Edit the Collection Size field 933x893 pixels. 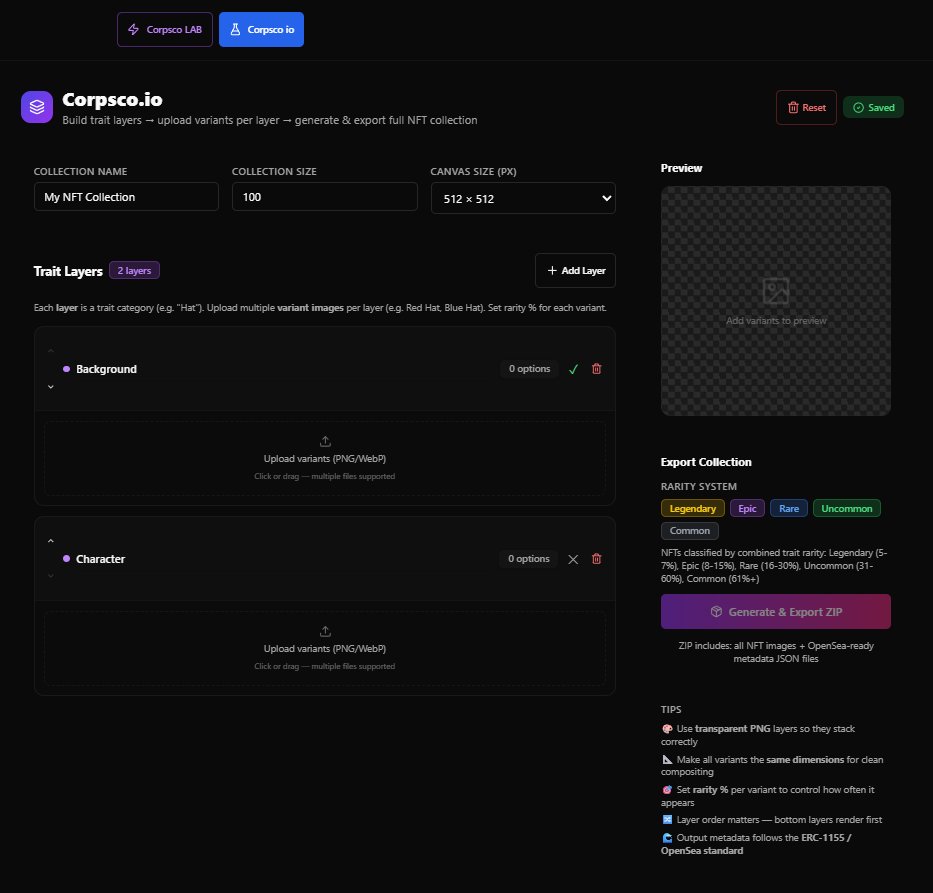point(324,197)
